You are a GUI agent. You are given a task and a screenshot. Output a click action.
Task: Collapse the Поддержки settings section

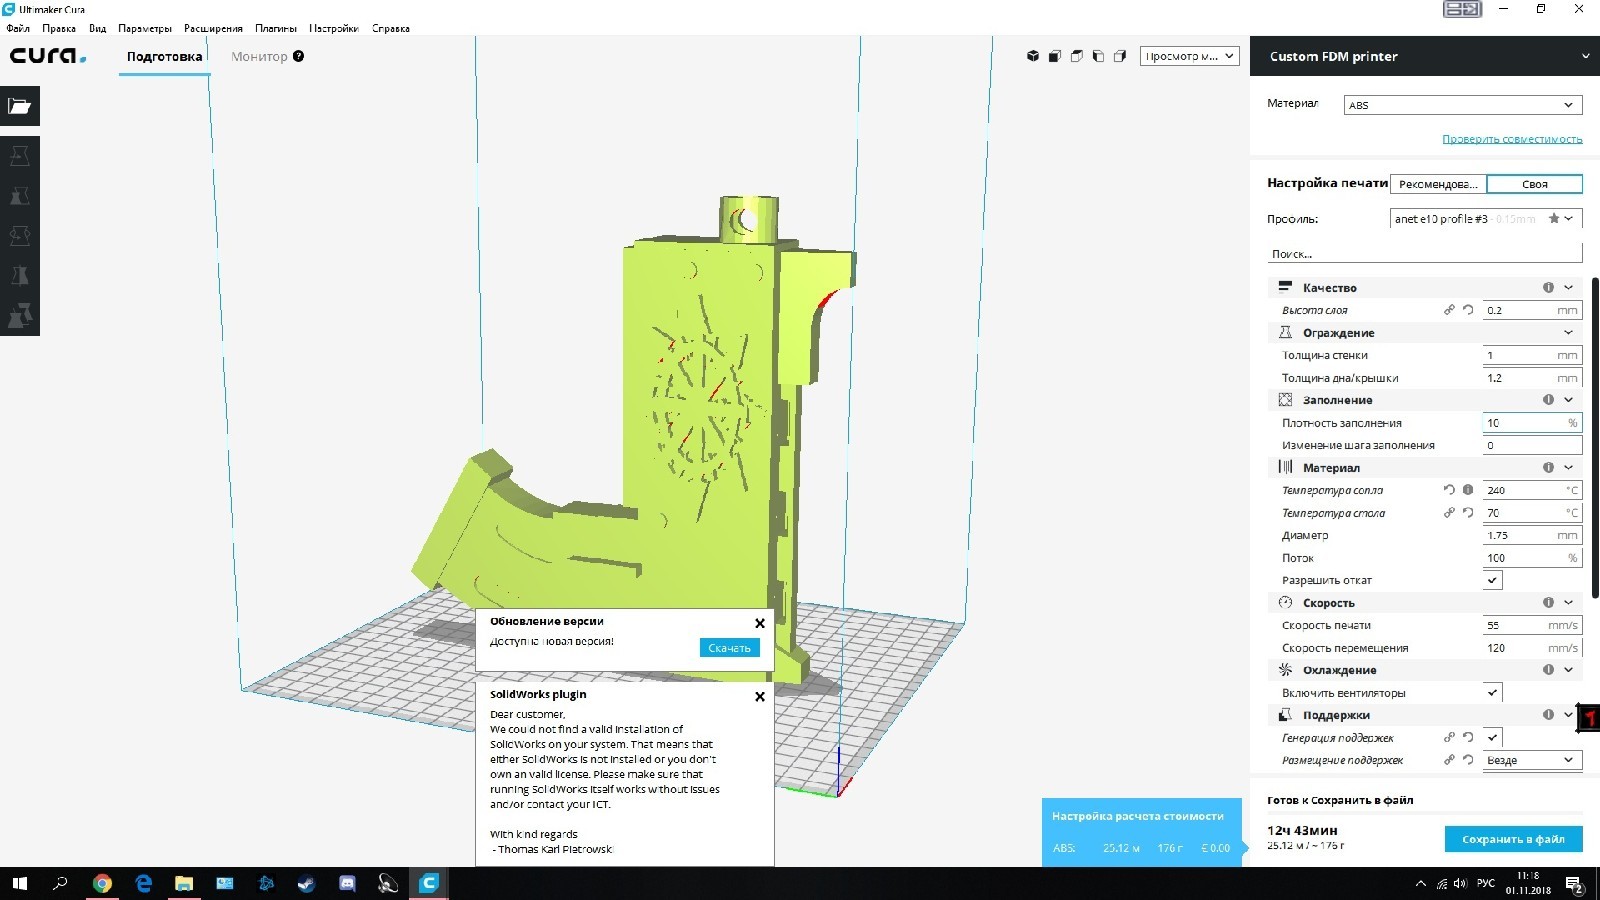[1568, 715]
